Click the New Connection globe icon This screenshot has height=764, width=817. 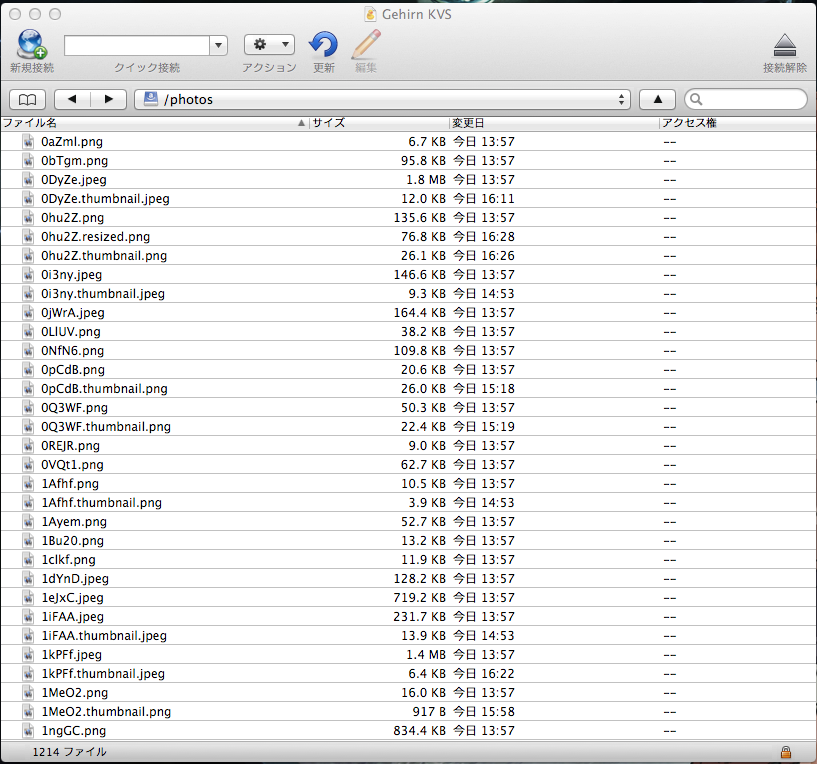point(31,45)
